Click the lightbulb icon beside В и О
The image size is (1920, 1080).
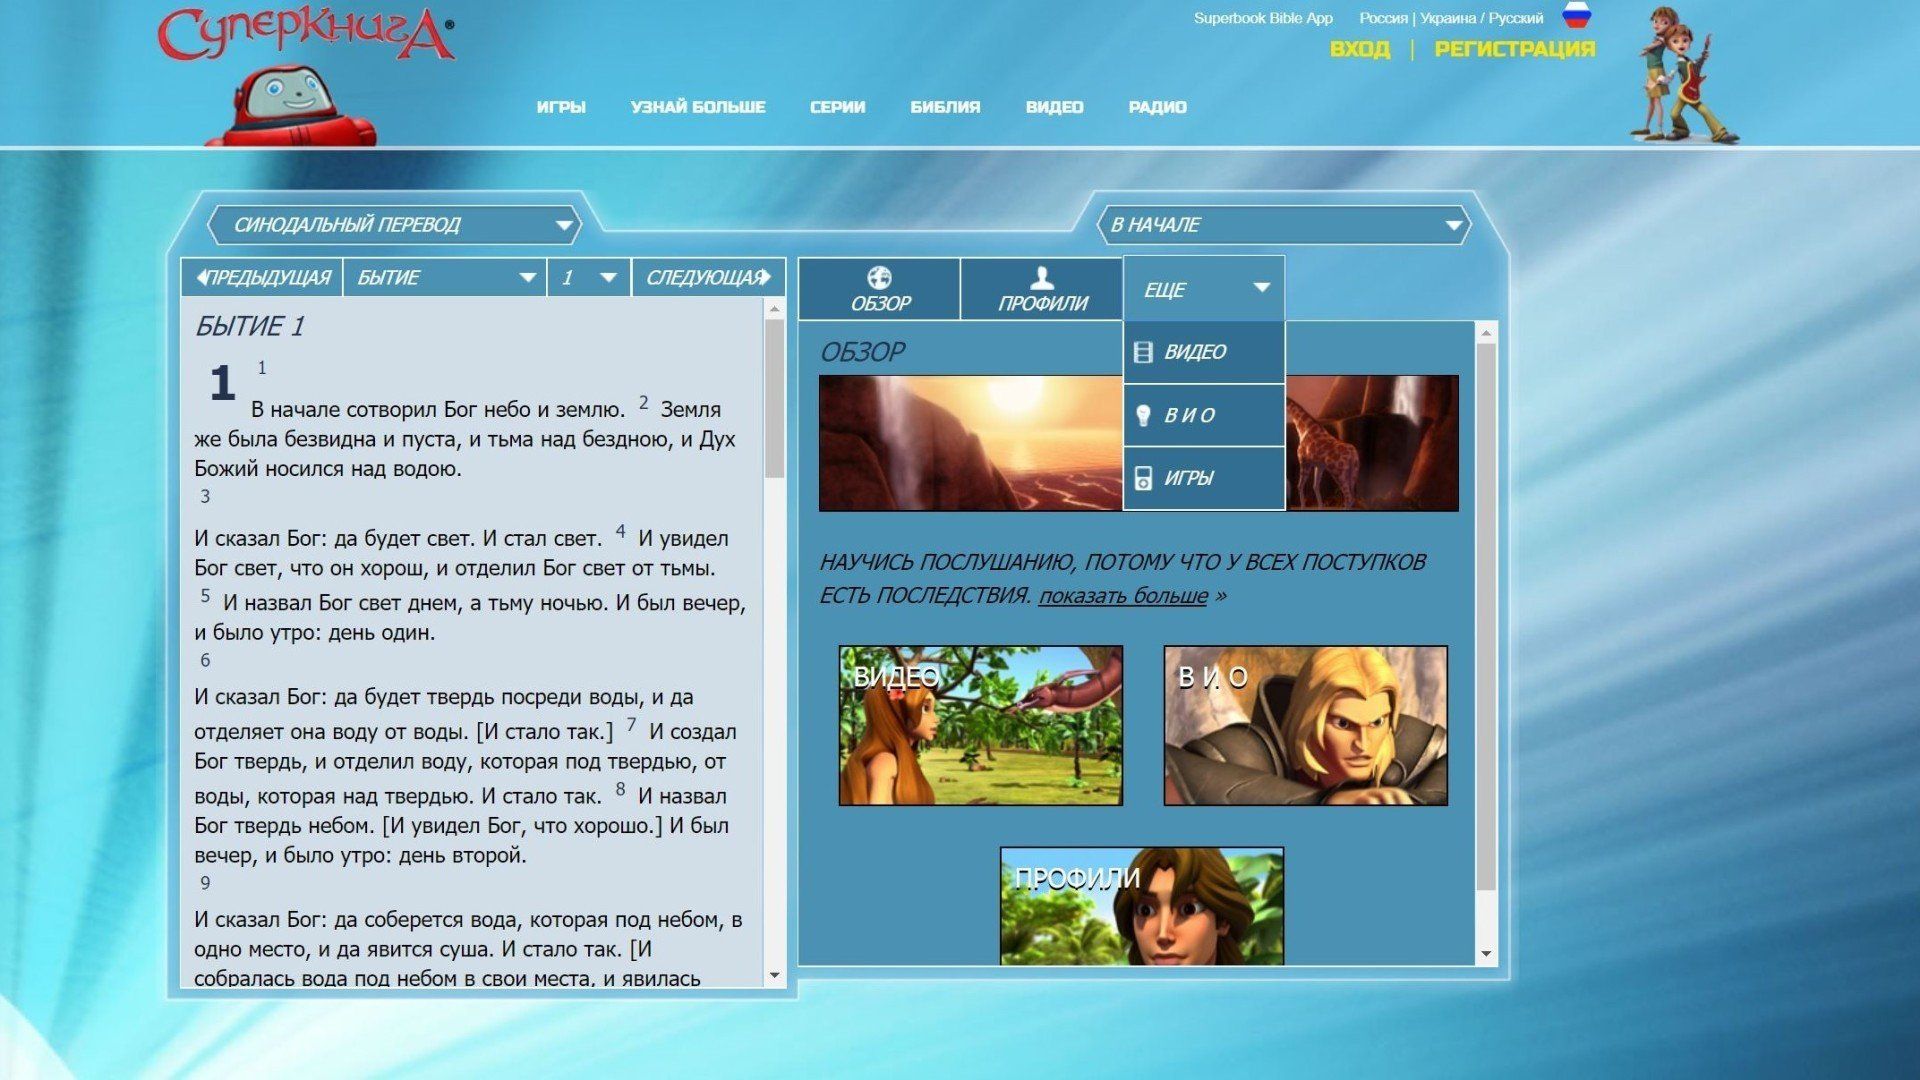pyautogui.click(x=1143, y=415)
